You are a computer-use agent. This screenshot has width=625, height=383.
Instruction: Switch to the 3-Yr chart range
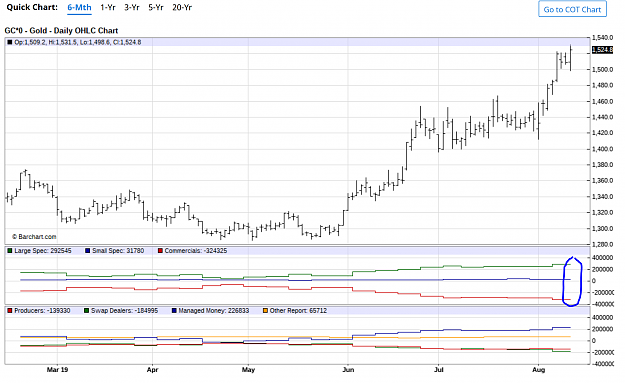point(132,8)
